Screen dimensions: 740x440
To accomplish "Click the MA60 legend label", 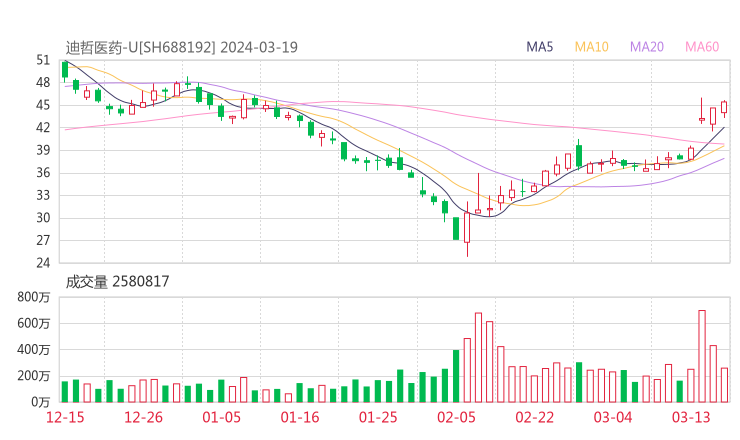I will [x=702, y=47].
